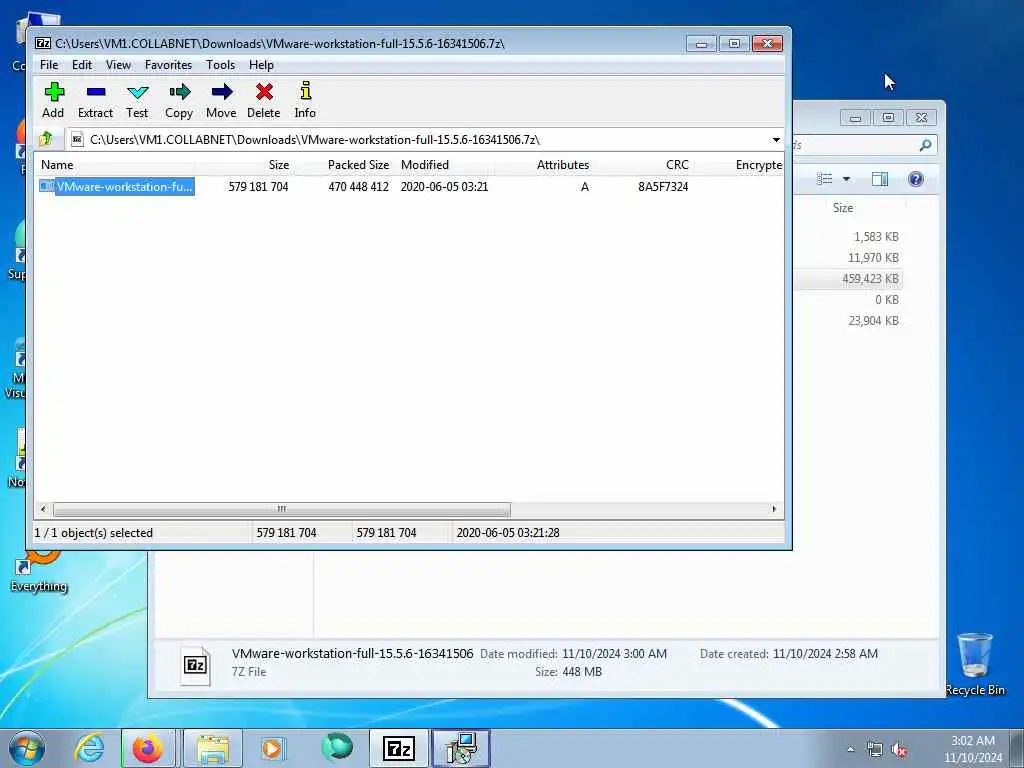Image resolution: width=1024 pixels, height=768 pixels.
Task: Sort by the Packed Size column
Action: (x=344, y=165)
